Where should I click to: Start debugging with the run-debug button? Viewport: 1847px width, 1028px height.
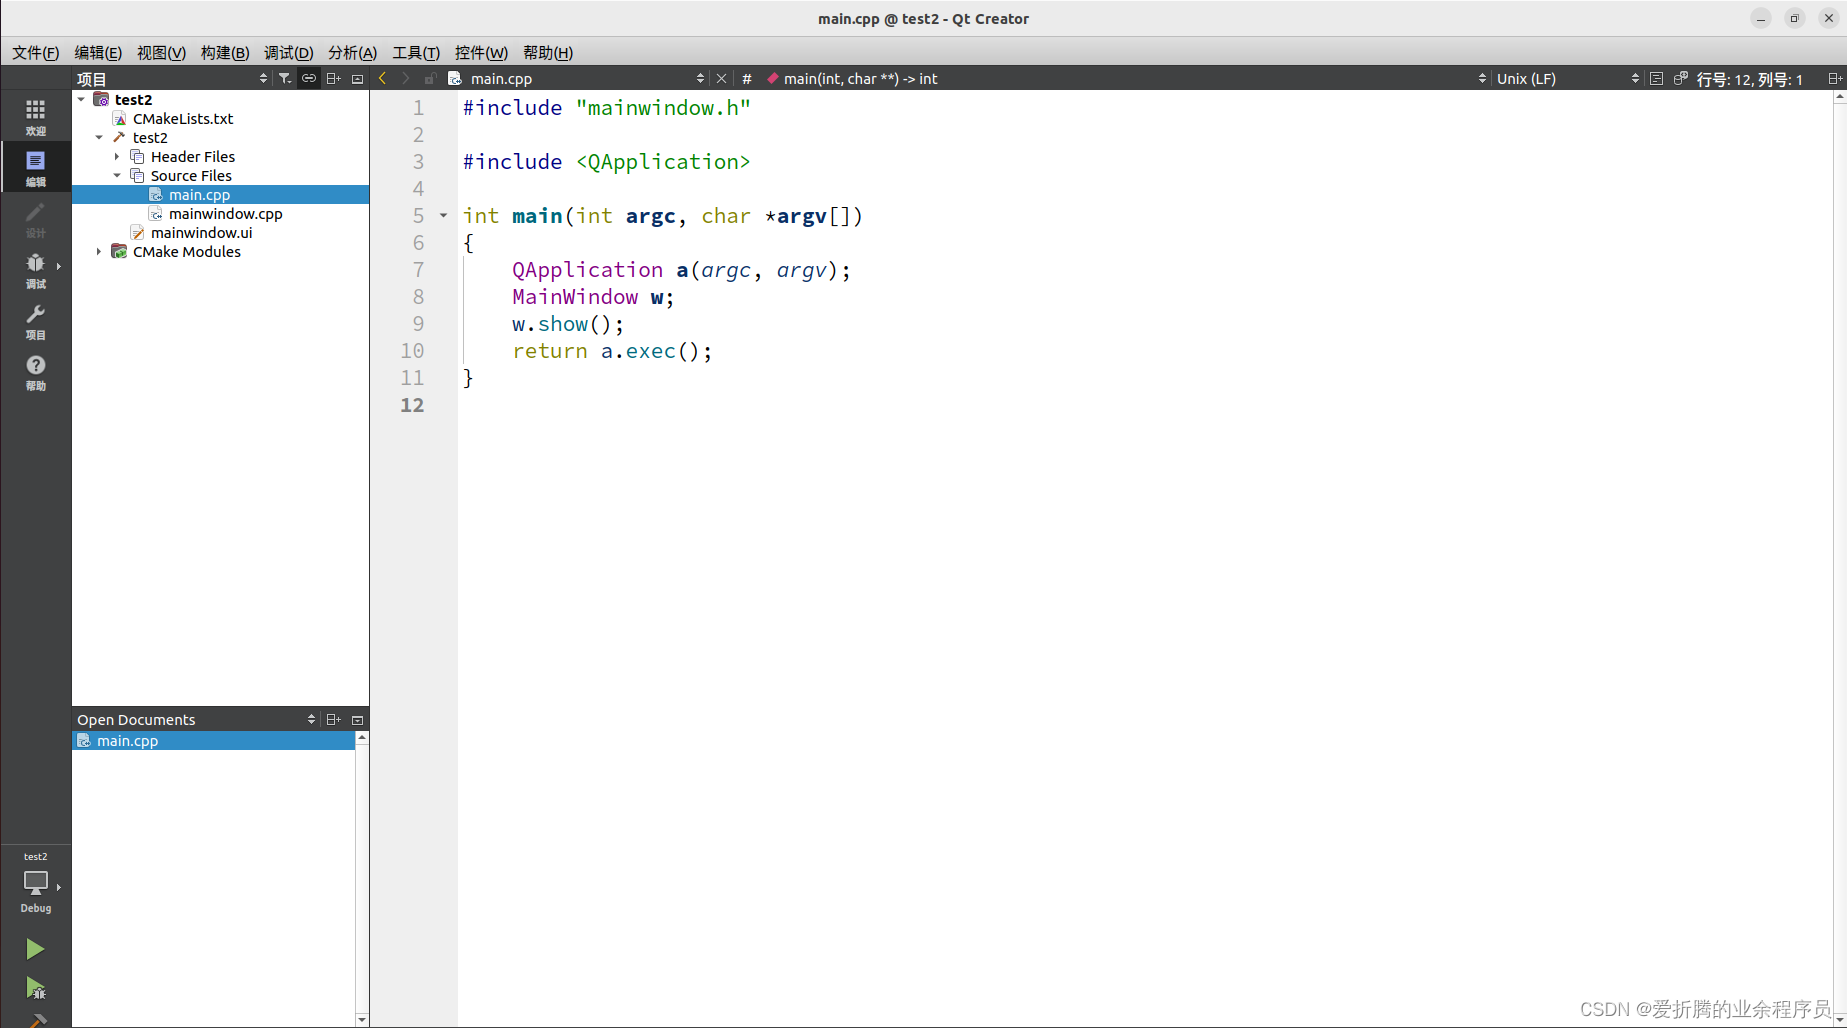tap(35, 988)
